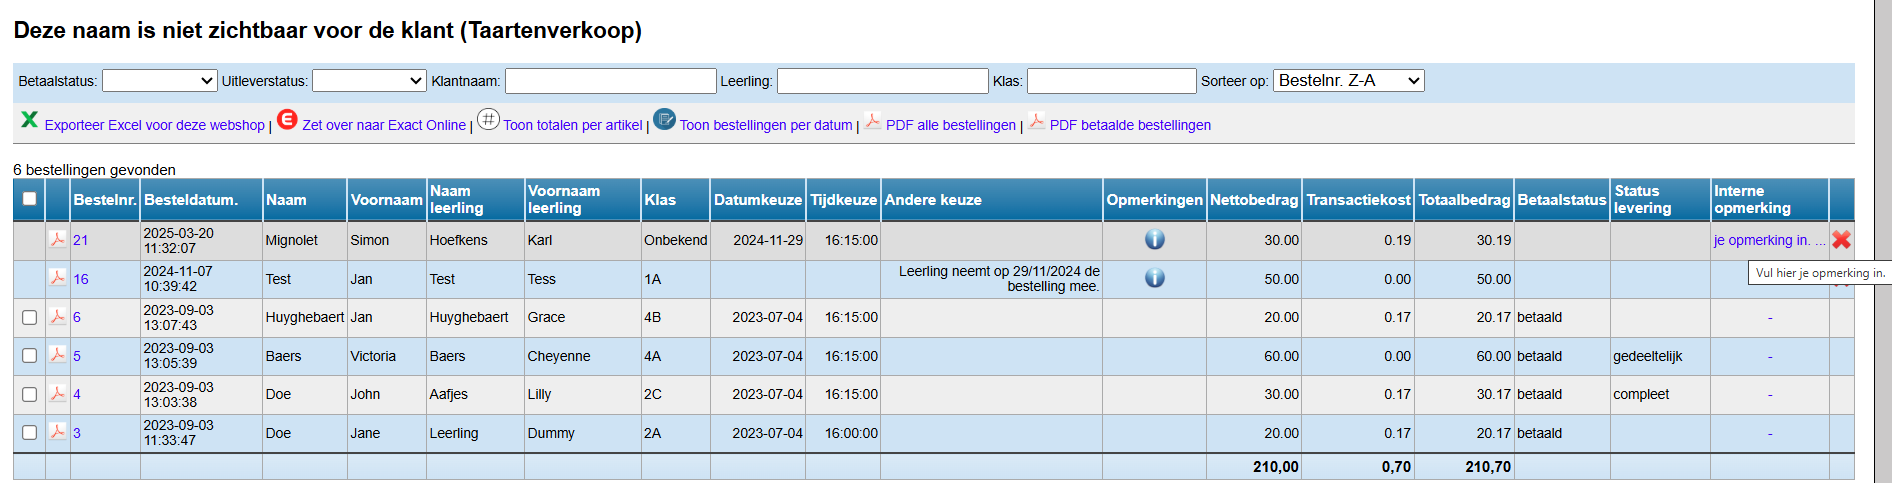
Task: Click 'Zet over naar Exact Online' link
Action: 384,125
